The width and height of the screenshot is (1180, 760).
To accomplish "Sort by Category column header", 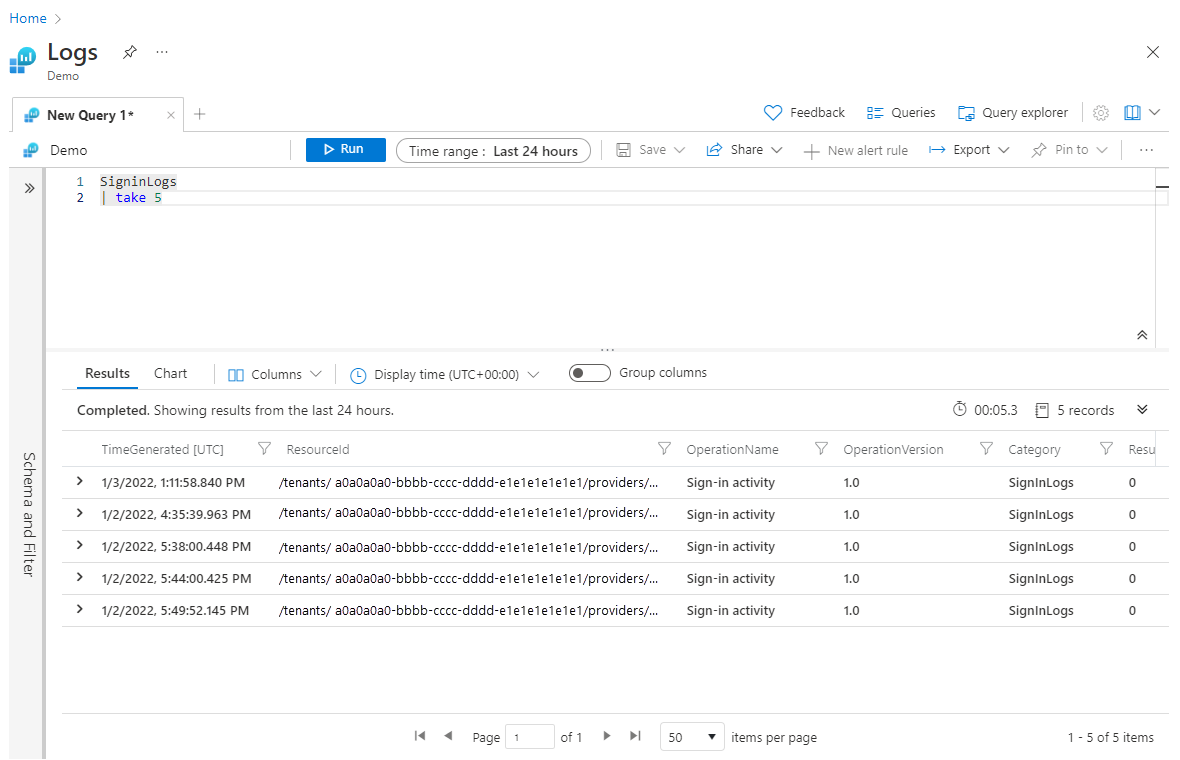I will [x=1034, y=449].
